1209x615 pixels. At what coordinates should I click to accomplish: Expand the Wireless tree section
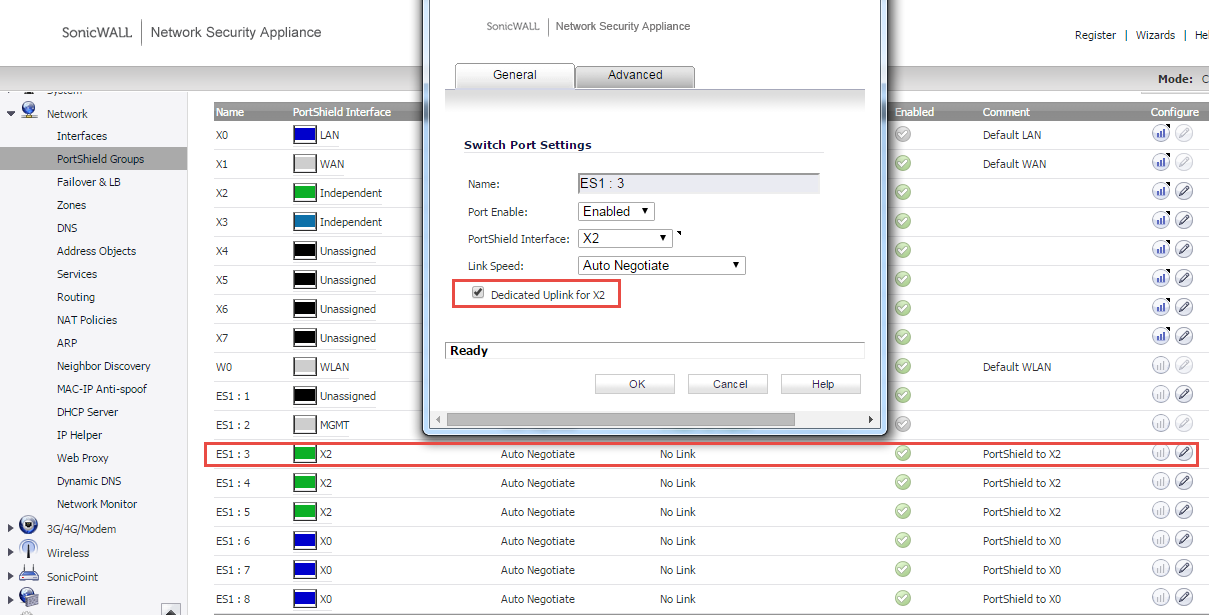pos(11,553)
